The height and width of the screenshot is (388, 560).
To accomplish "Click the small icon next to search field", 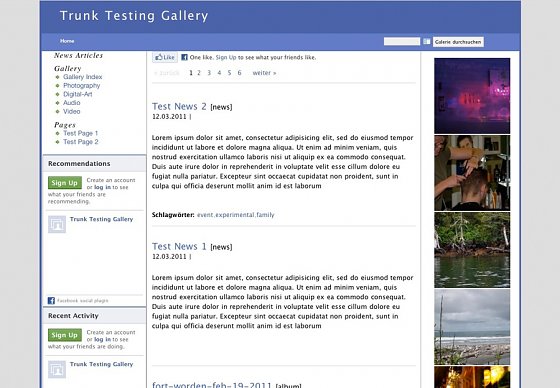I will 426,42.
